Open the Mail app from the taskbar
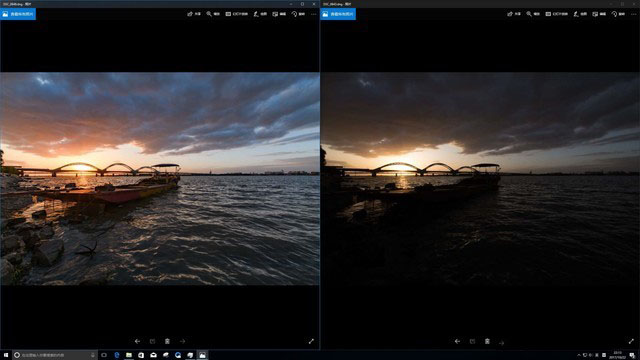640x360 pixels. pos(153,355)
